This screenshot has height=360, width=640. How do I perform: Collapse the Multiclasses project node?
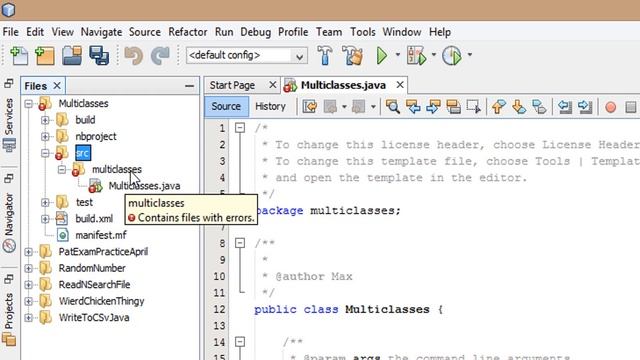coord(29,104)
